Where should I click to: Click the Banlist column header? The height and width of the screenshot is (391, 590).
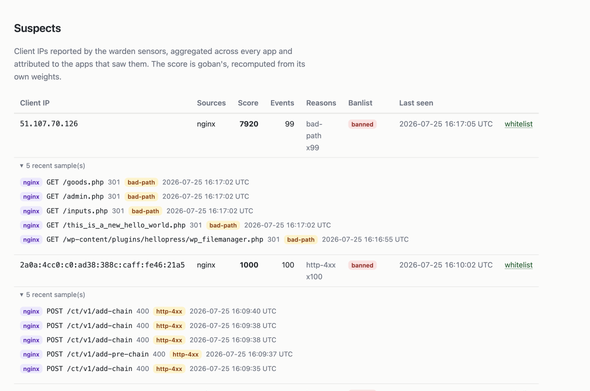(x=360, y=103)
